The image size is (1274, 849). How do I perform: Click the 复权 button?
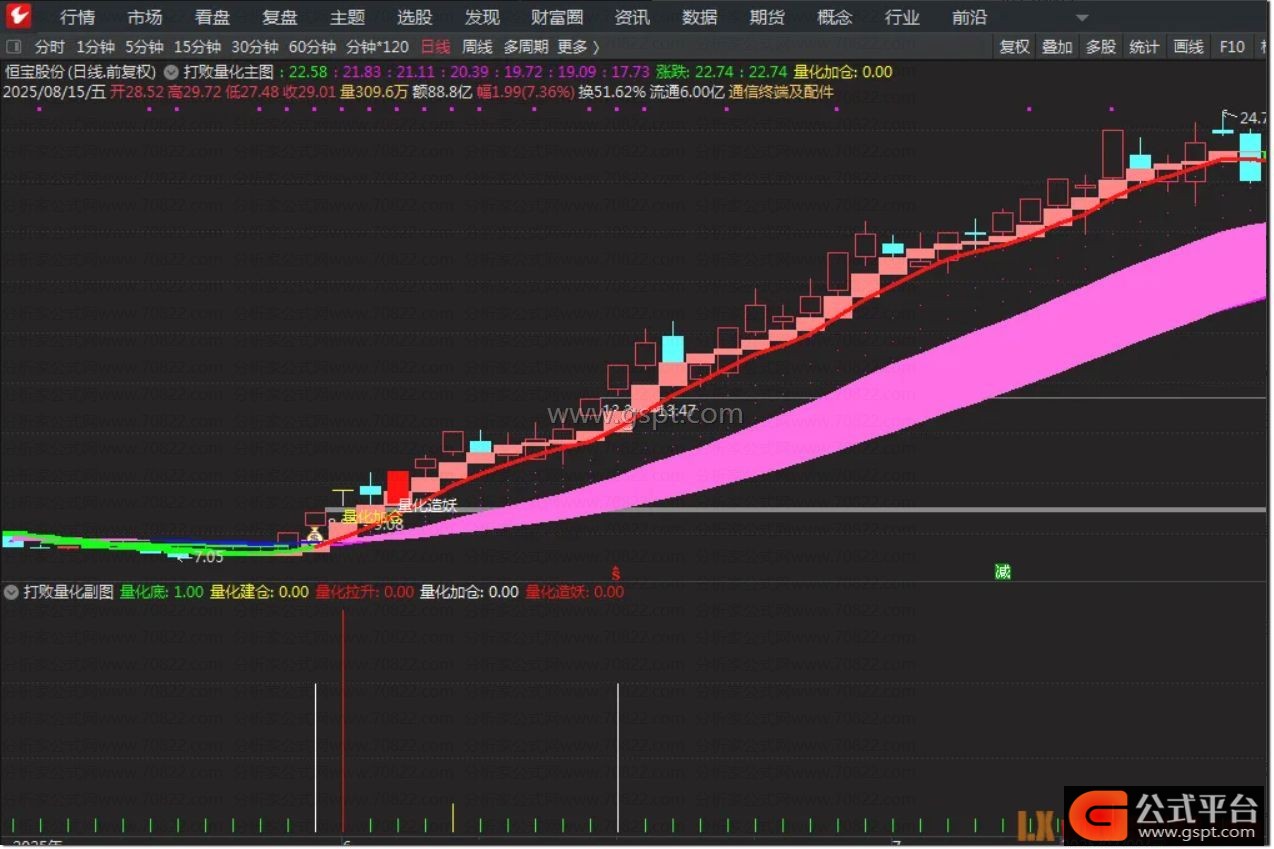coord(1015,47)
